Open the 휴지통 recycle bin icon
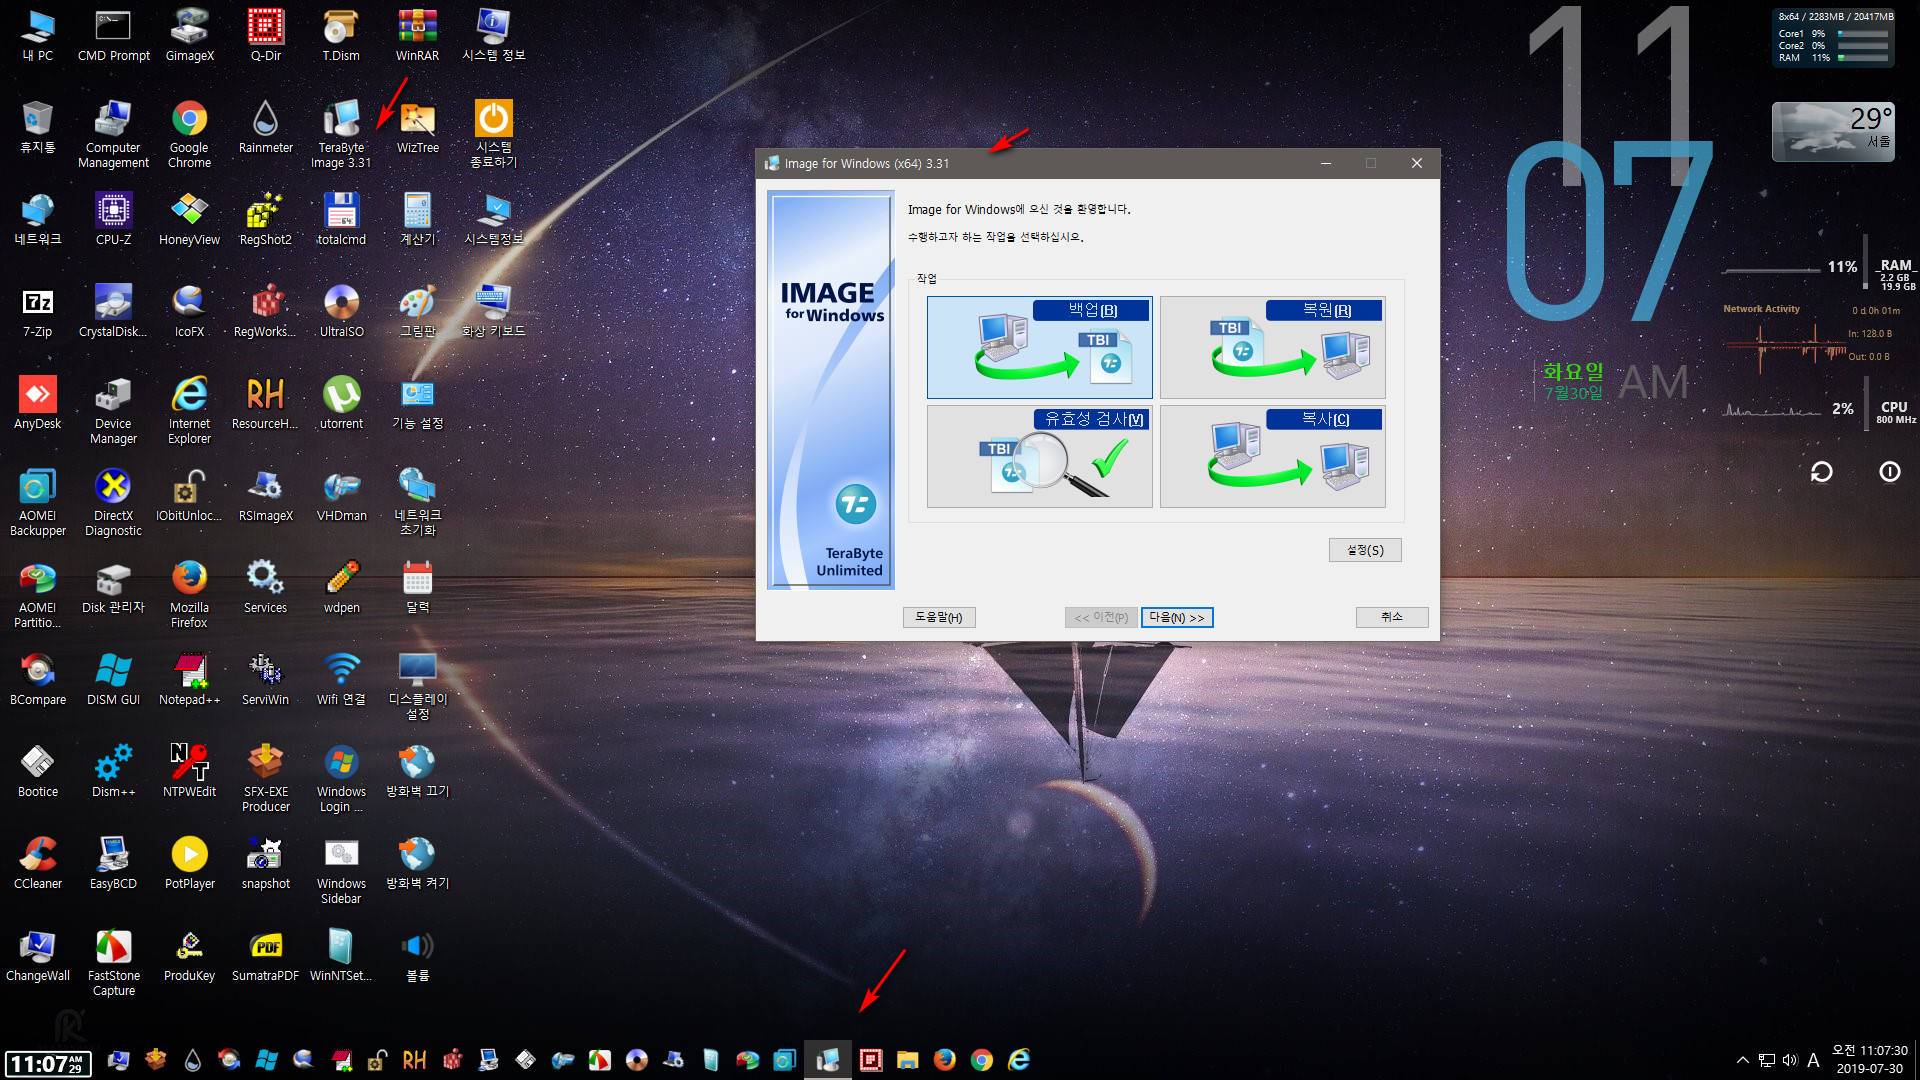Viewport: 1920px width, 1080px height. click(x=37, y=127)
